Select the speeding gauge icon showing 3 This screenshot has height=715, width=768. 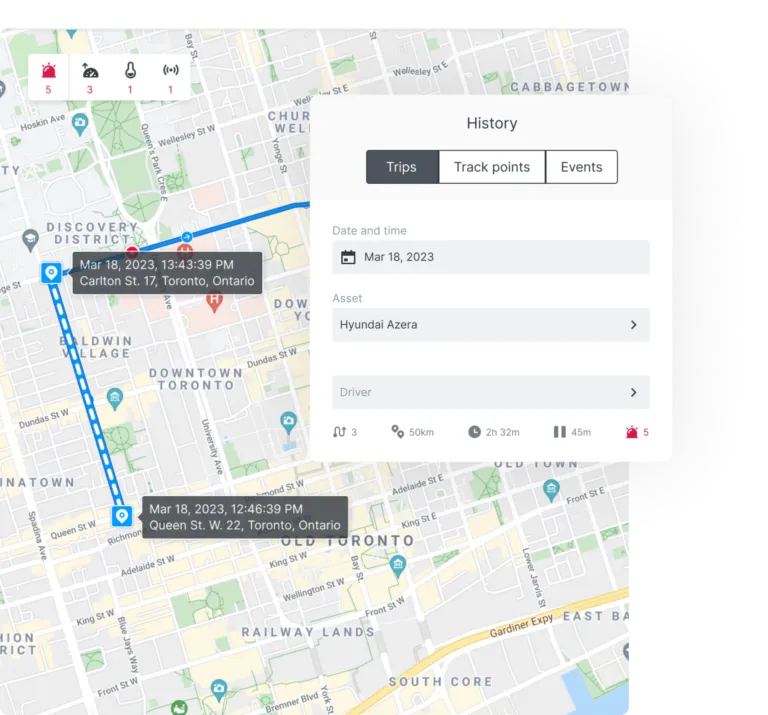90,71
